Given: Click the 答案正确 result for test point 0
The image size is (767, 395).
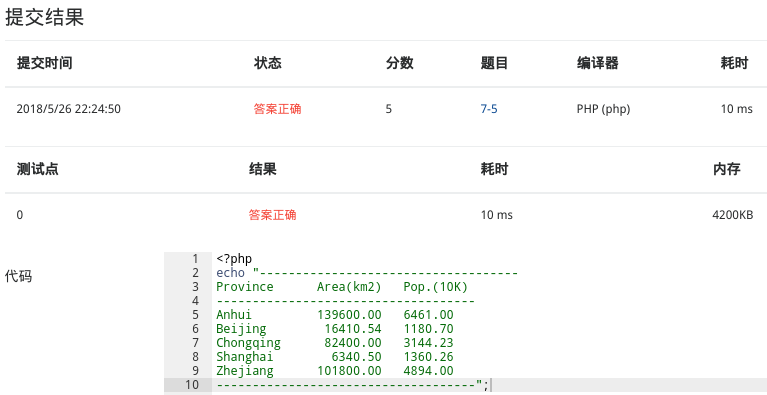Looking at the screenshot, I should tap(272, 215).
